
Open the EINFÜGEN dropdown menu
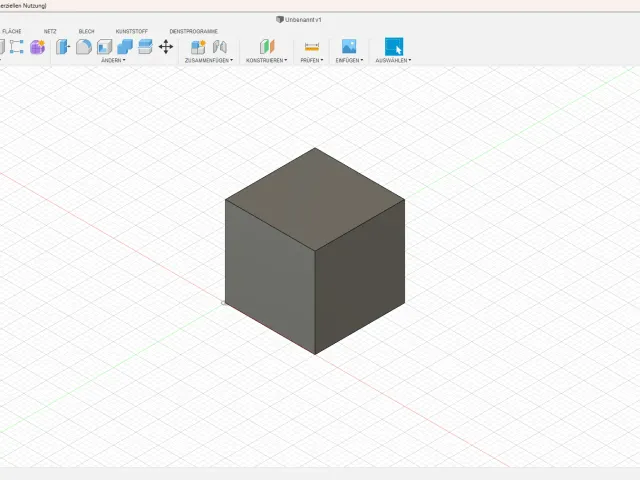point(349,60)
